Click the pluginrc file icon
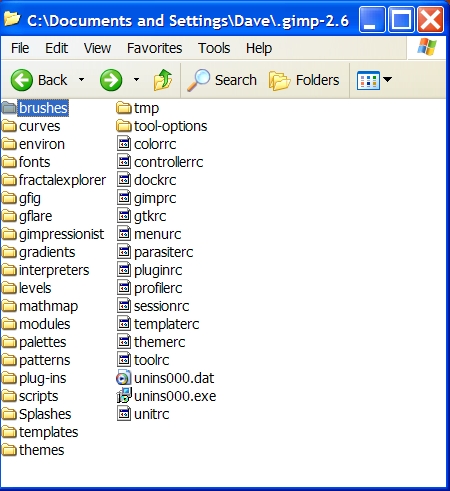The image size is (450, 491). (x=124, y=270)
